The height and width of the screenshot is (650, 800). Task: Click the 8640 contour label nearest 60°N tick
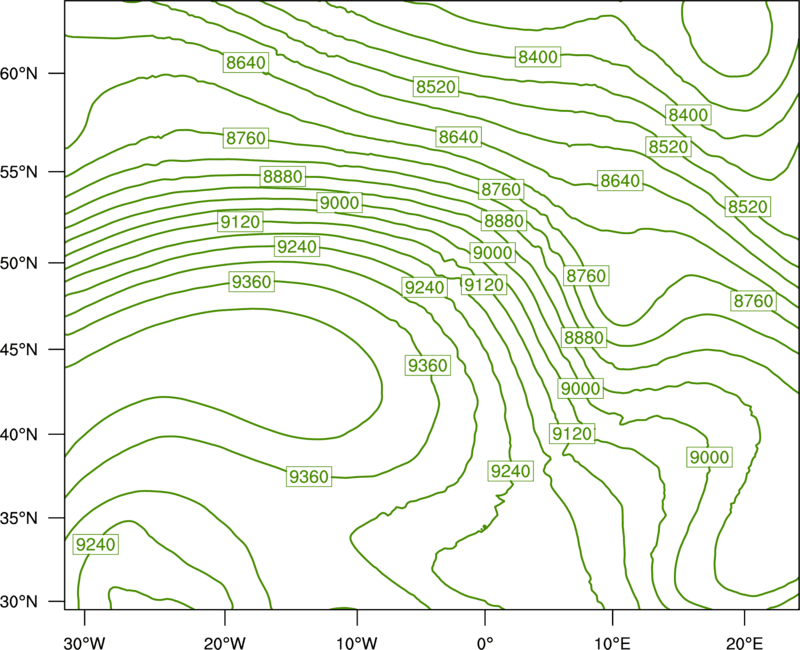(246, 62)
